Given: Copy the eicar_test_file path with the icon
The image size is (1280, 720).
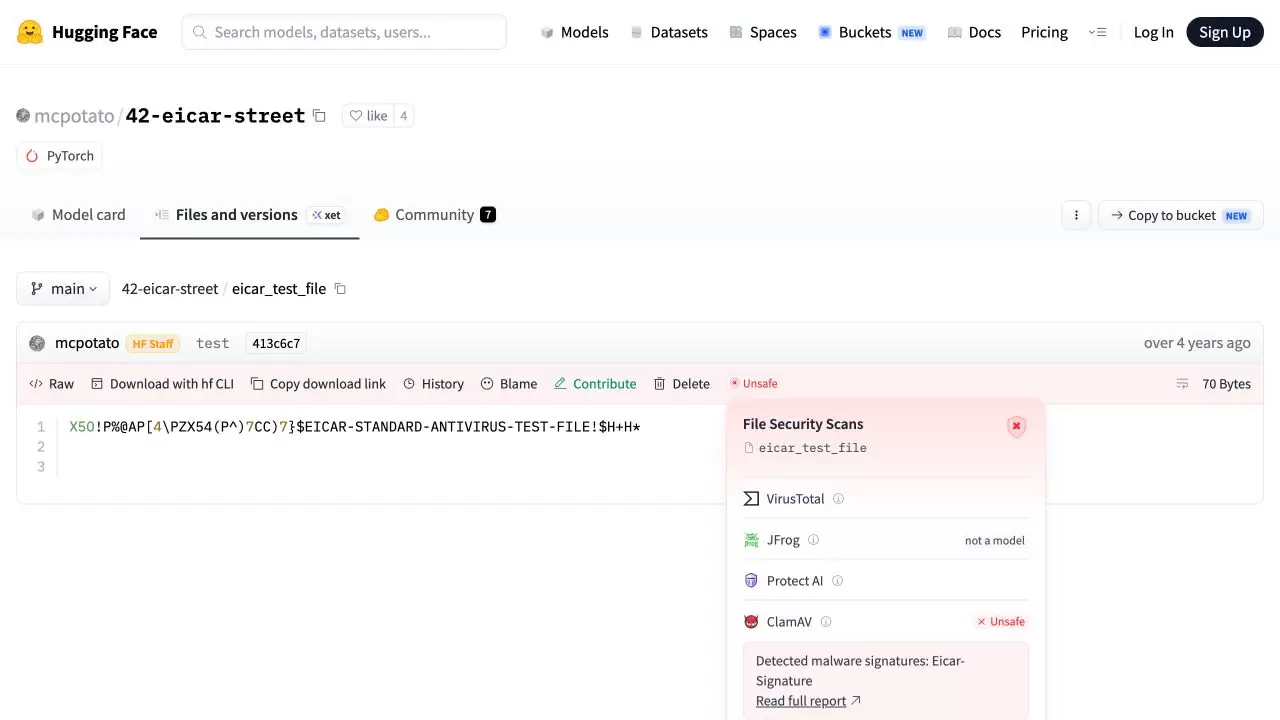Looking at the screenshot, I should point(340,289).
